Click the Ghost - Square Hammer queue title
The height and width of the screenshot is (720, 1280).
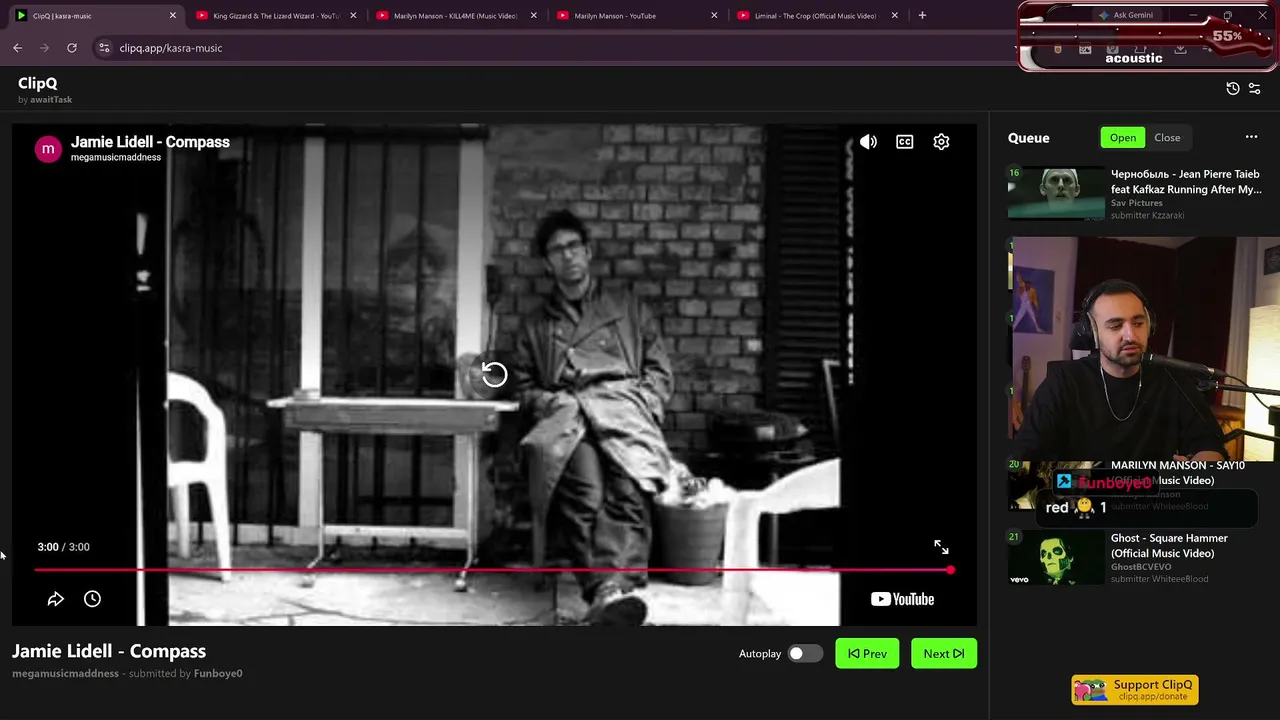tap(1169, 546)
